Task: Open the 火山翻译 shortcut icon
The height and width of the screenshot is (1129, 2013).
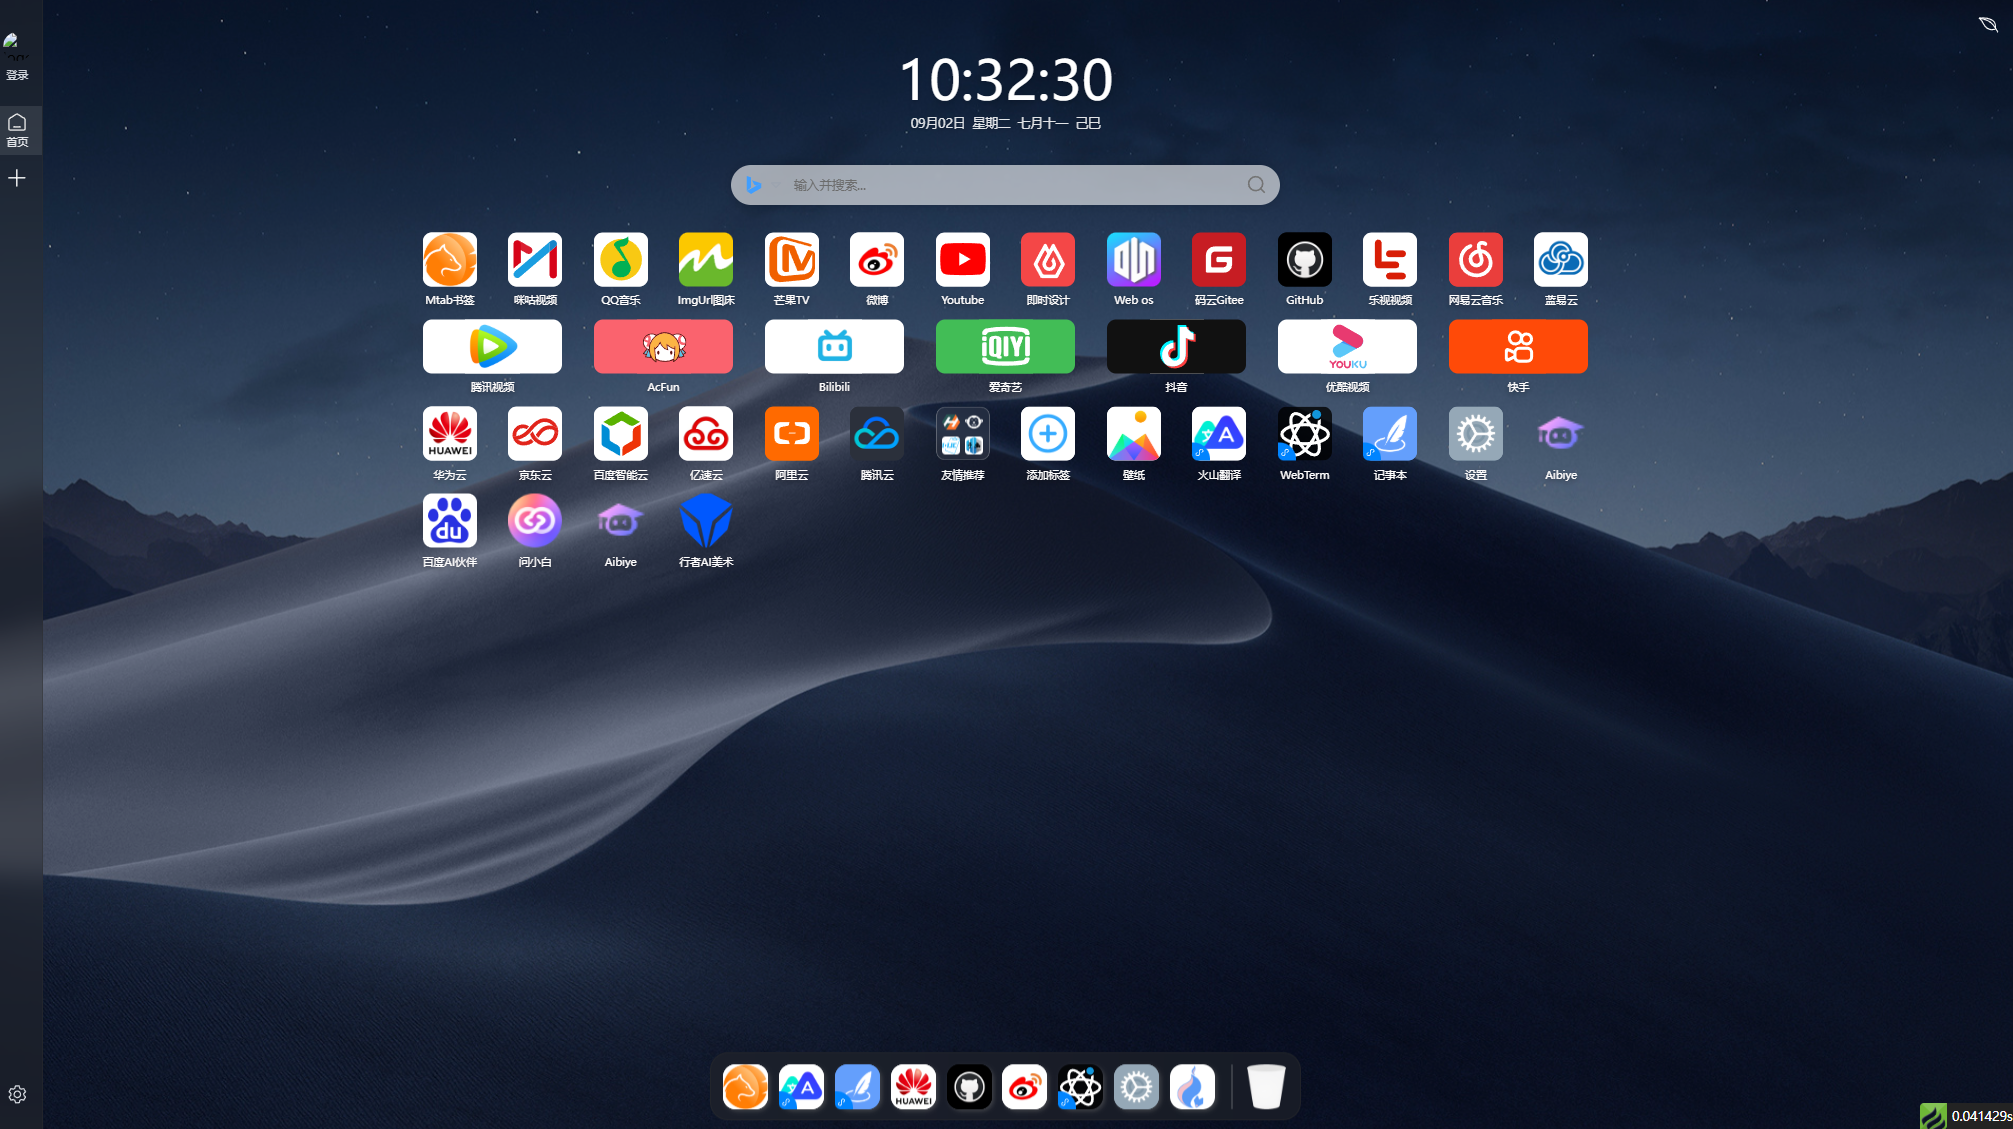Action: (x=1218, y=434)
